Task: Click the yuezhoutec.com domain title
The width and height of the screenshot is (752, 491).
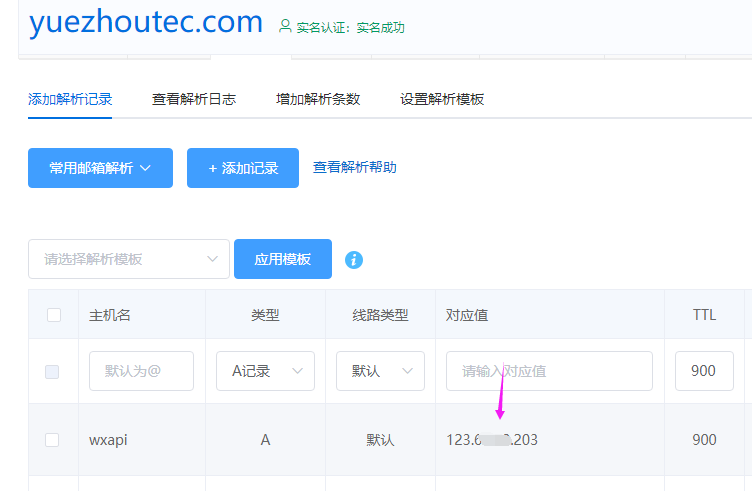Action: click(146, 22)
